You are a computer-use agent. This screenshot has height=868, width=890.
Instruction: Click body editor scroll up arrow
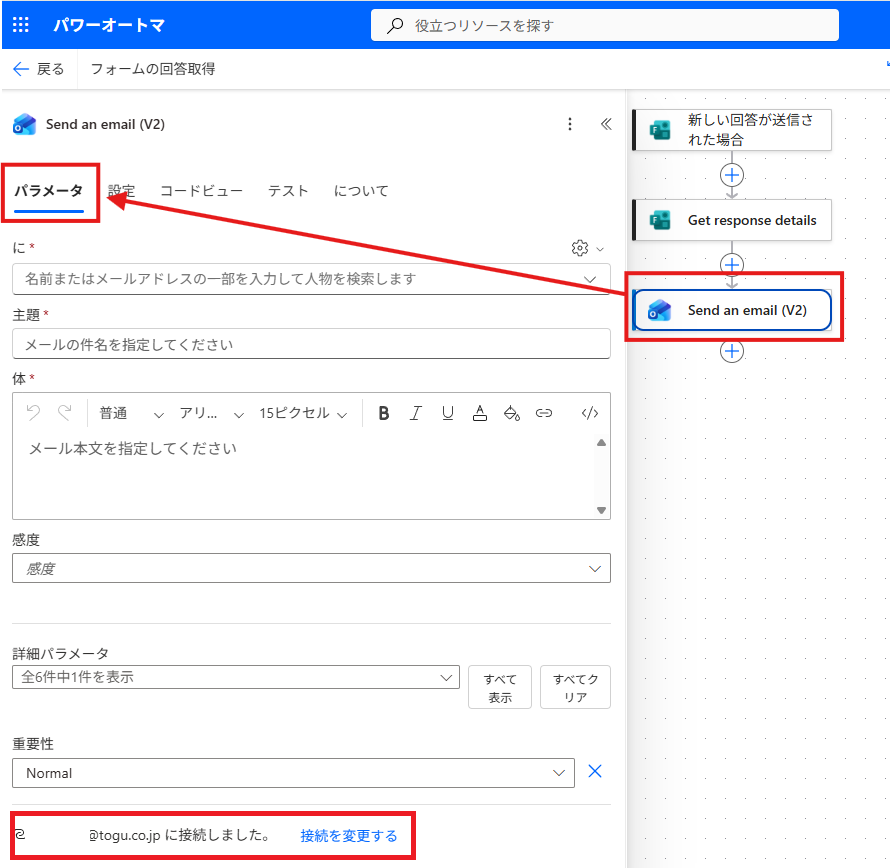601,443
